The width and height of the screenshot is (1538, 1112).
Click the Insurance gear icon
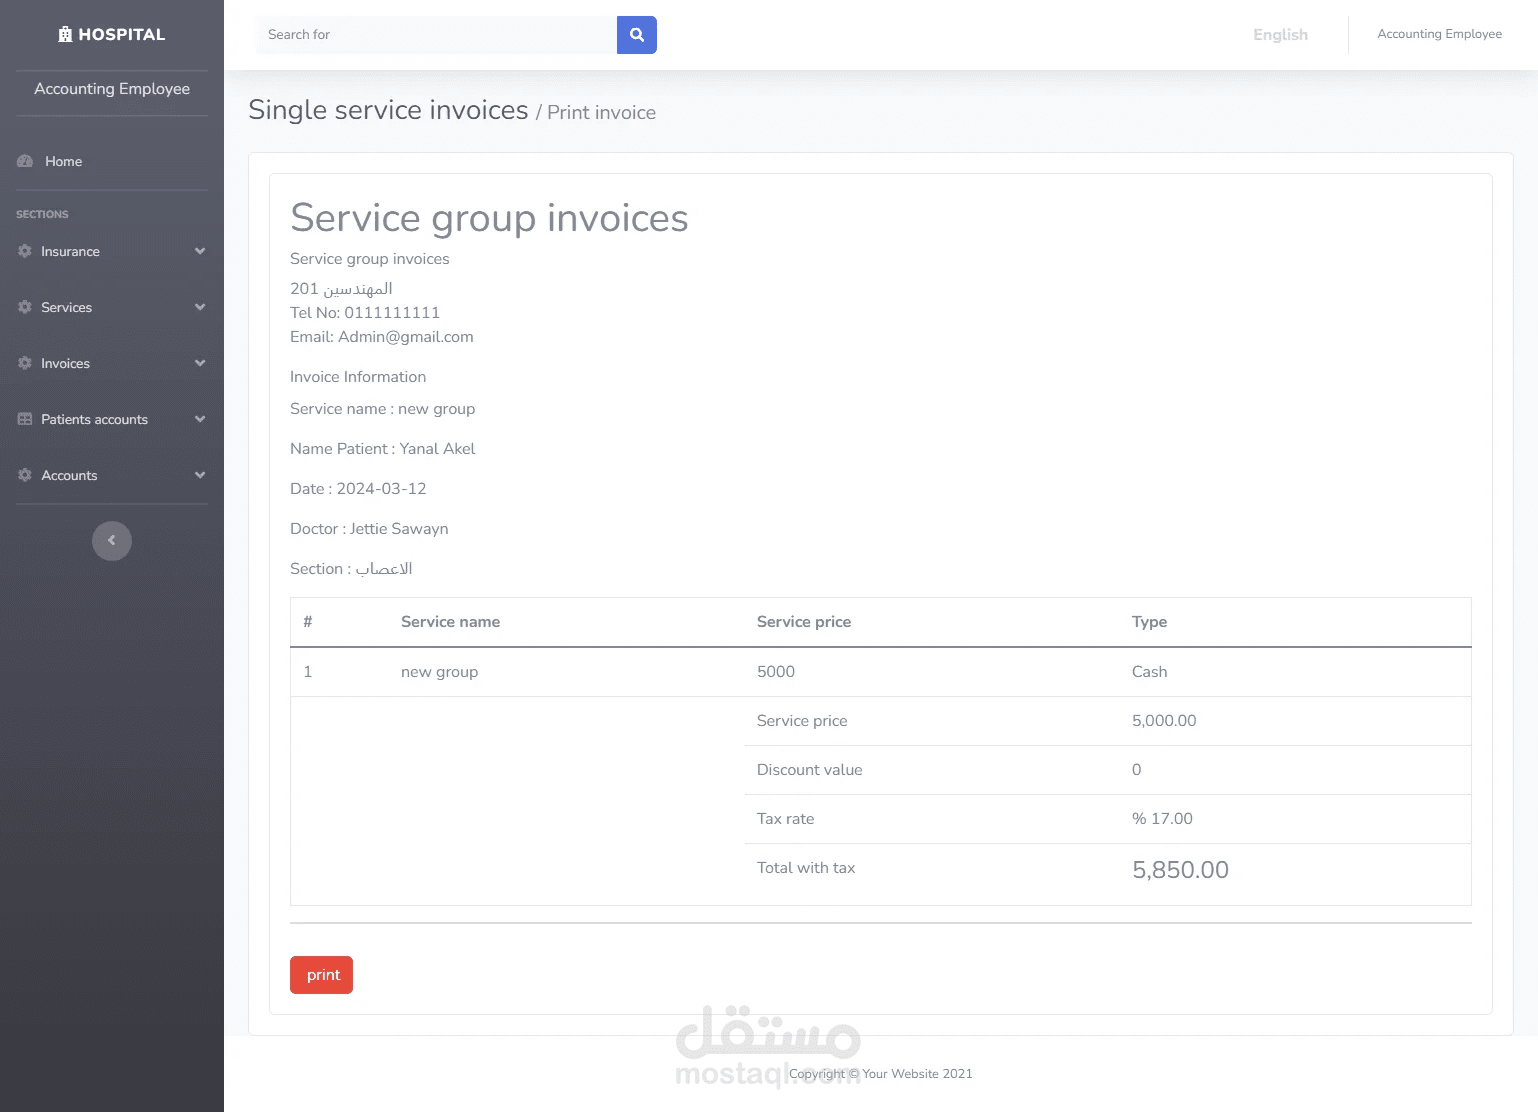(x=25, y=251)
